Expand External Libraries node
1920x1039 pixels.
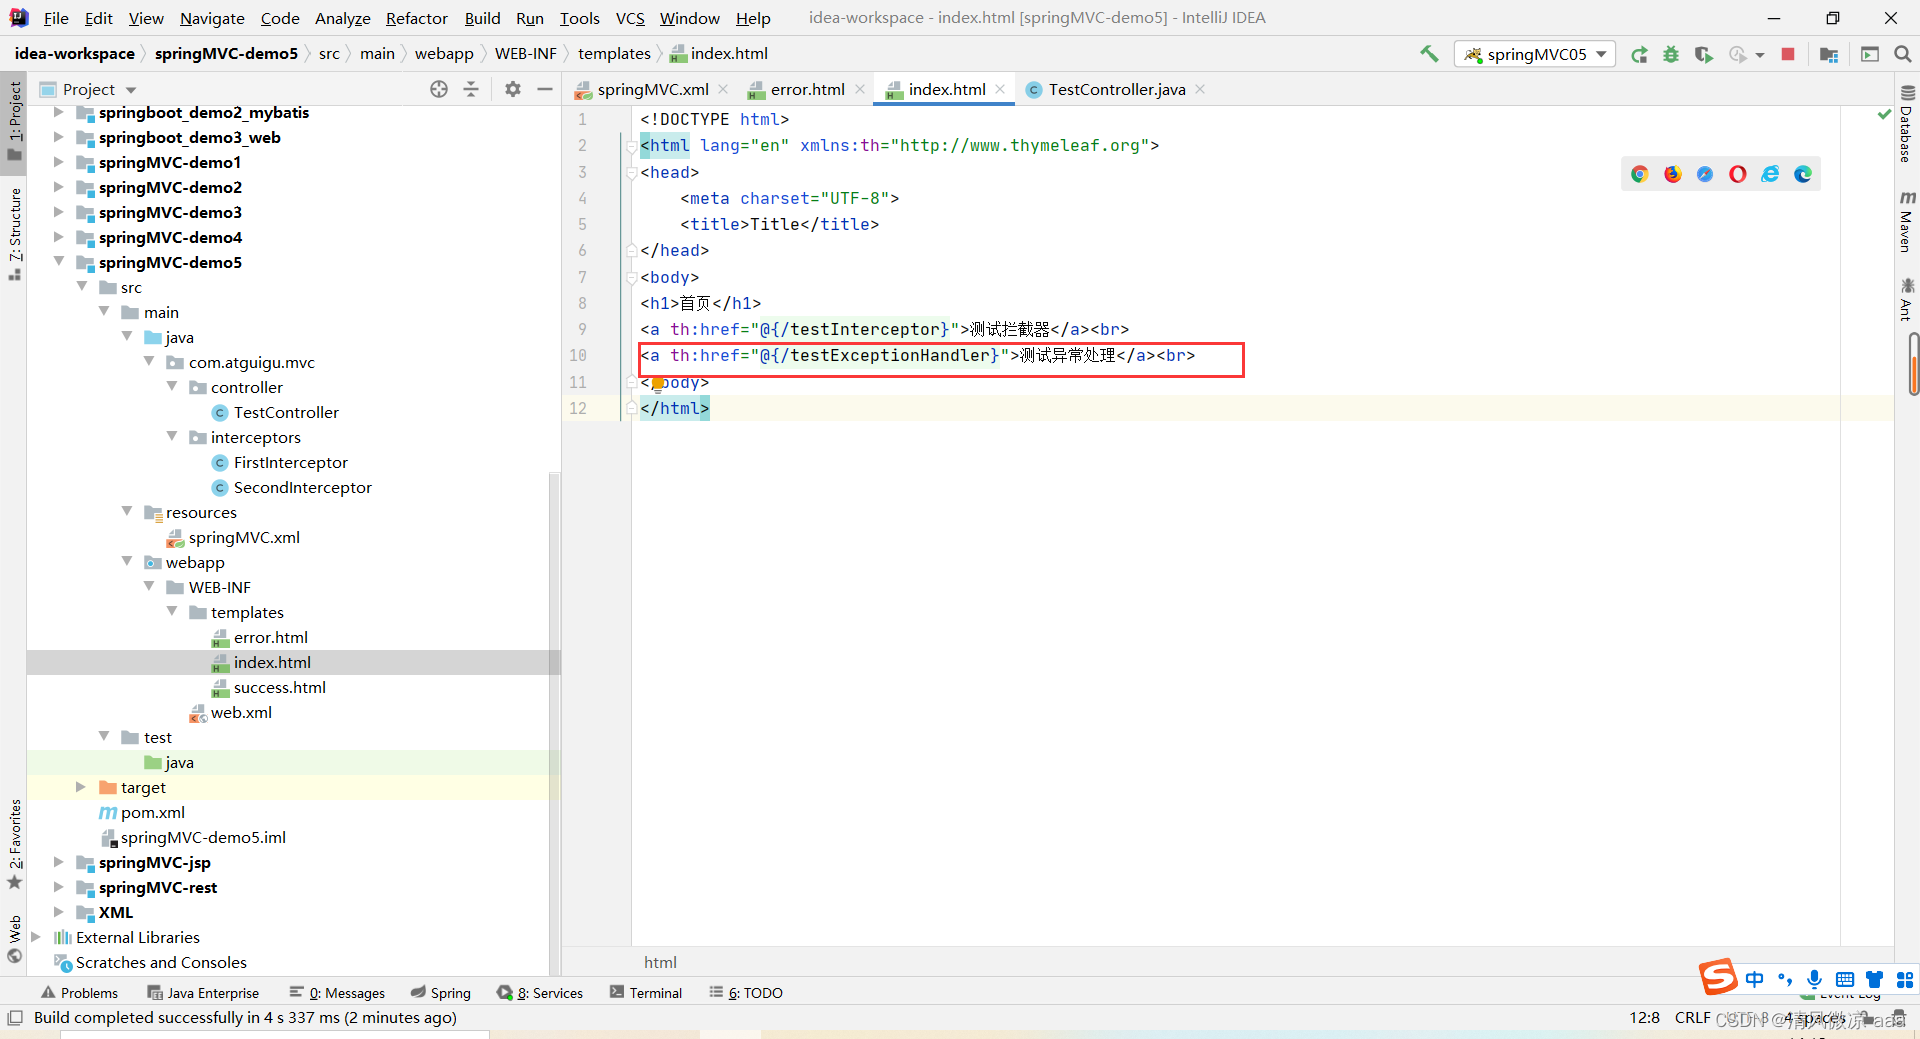[36, 937]
